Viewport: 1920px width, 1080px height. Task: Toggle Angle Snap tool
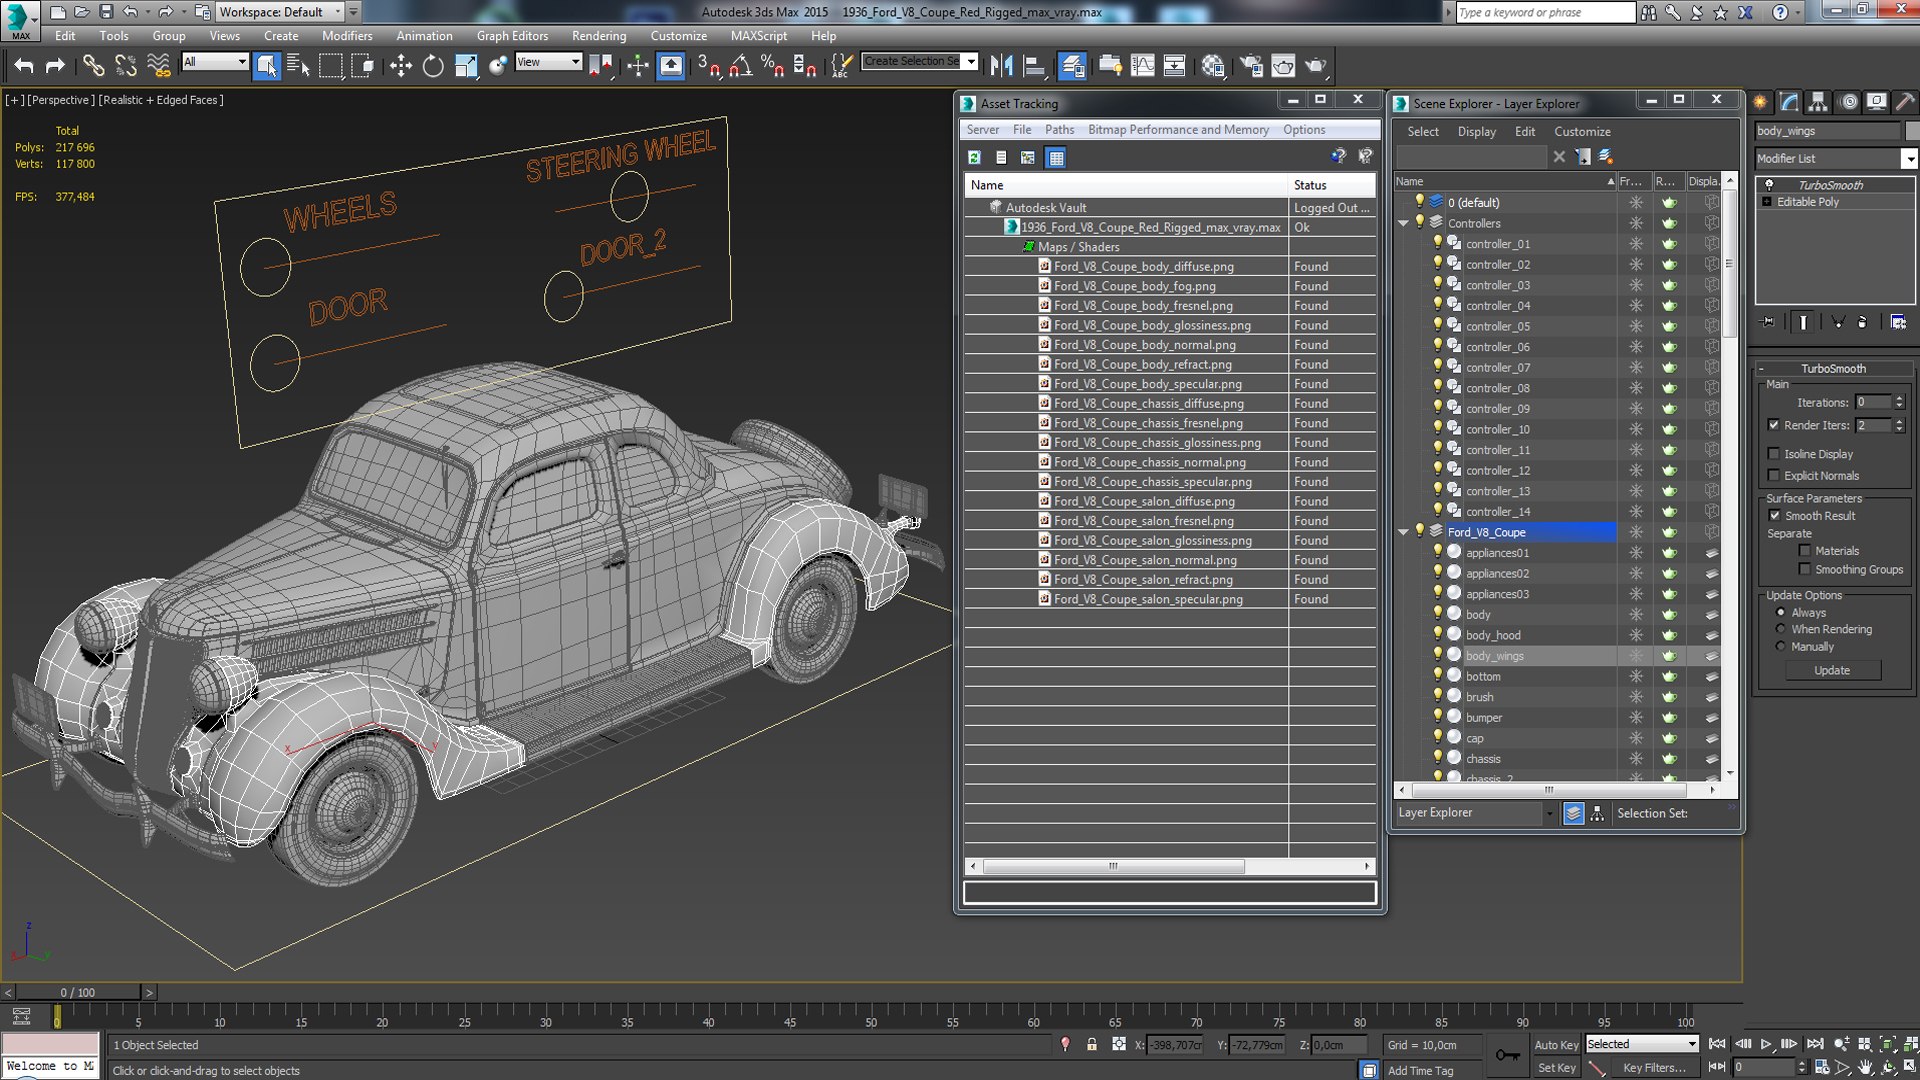pos(740,66)
